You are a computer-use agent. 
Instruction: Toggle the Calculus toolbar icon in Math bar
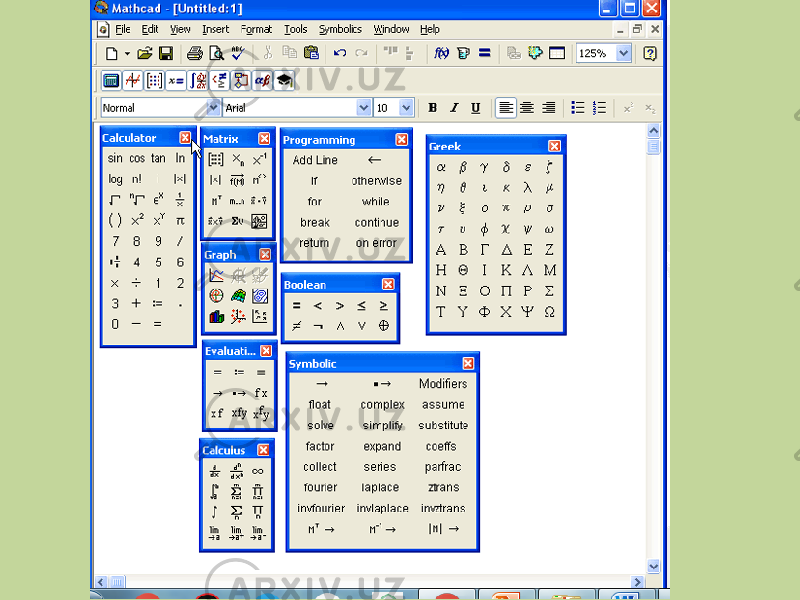pos(197,81)
